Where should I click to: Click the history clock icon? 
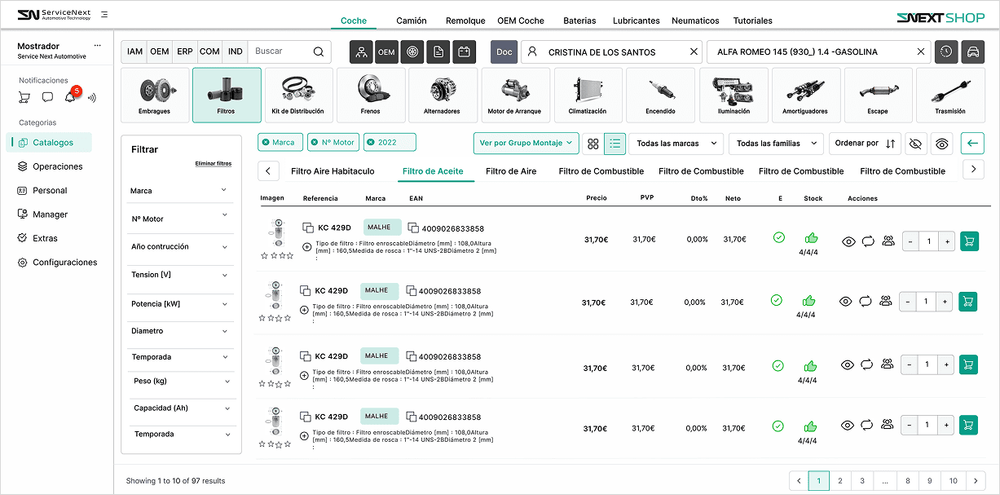[x=946, y=51]
